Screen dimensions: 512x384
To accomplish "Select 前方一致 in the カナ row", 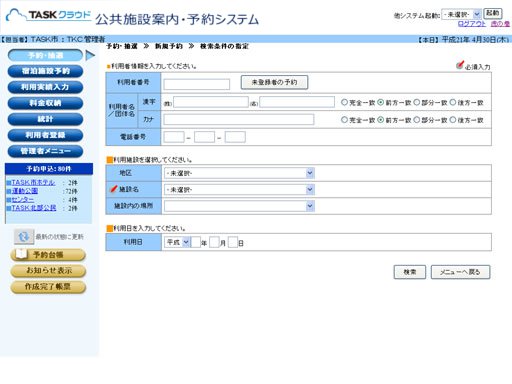I will (381, 119).
